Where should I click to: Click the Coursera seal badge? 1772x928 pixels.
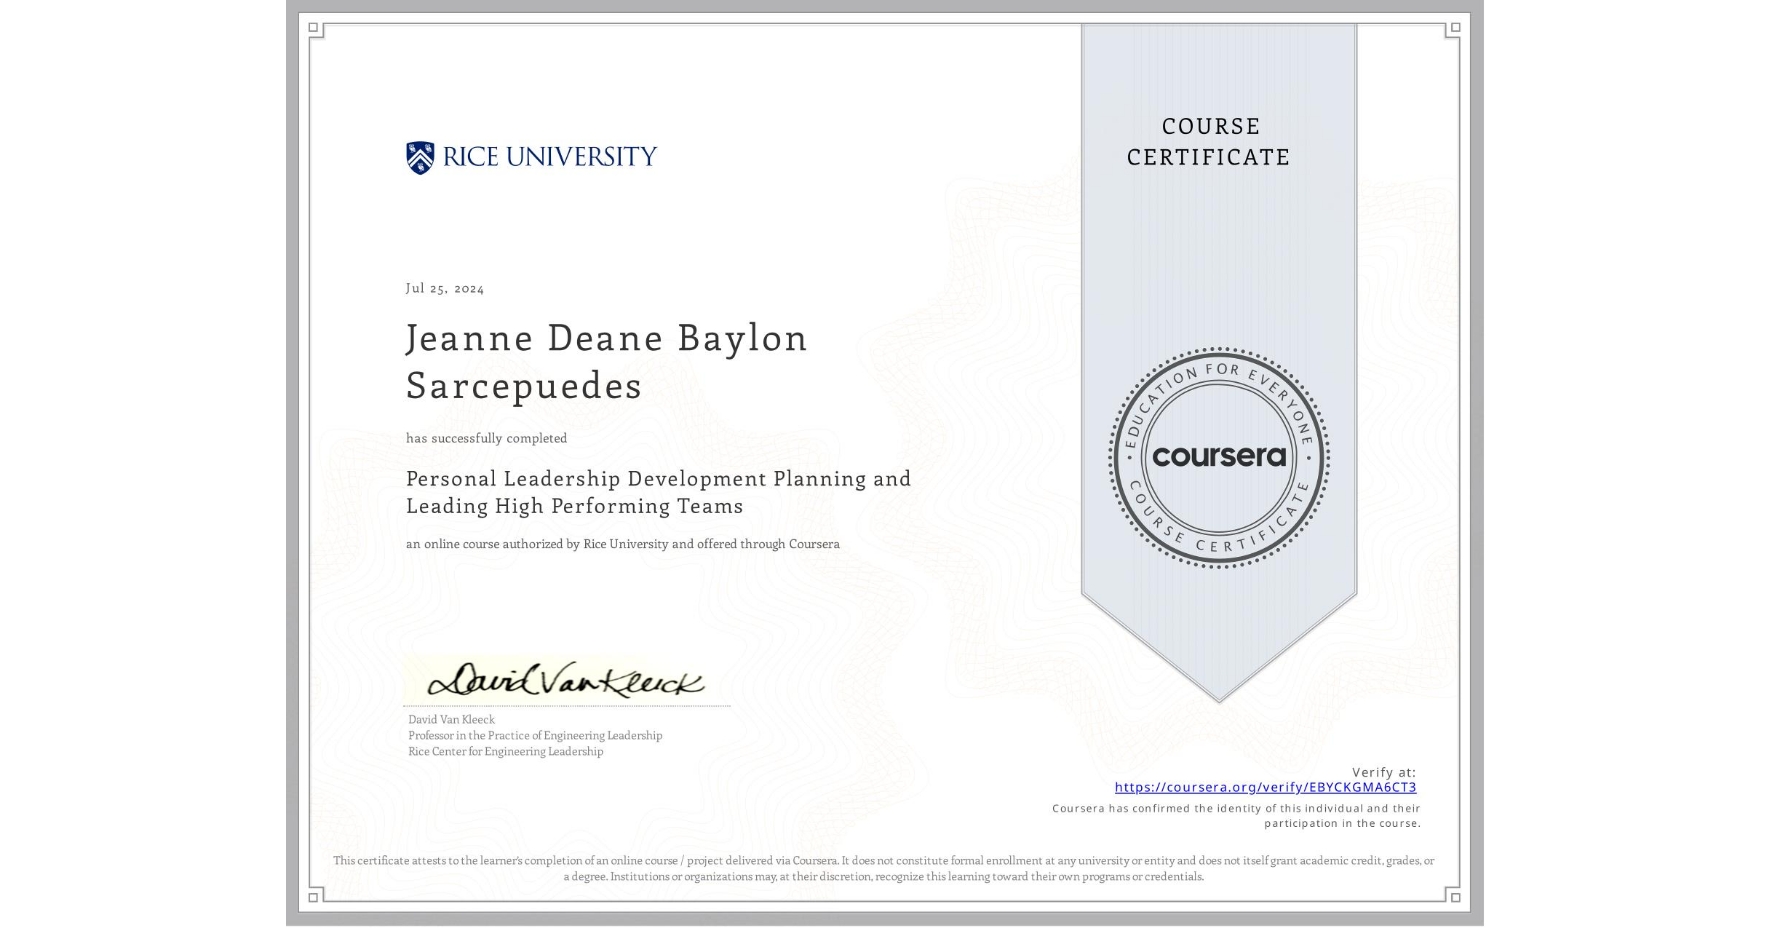pyautogui.click(x=1218, y=457)
